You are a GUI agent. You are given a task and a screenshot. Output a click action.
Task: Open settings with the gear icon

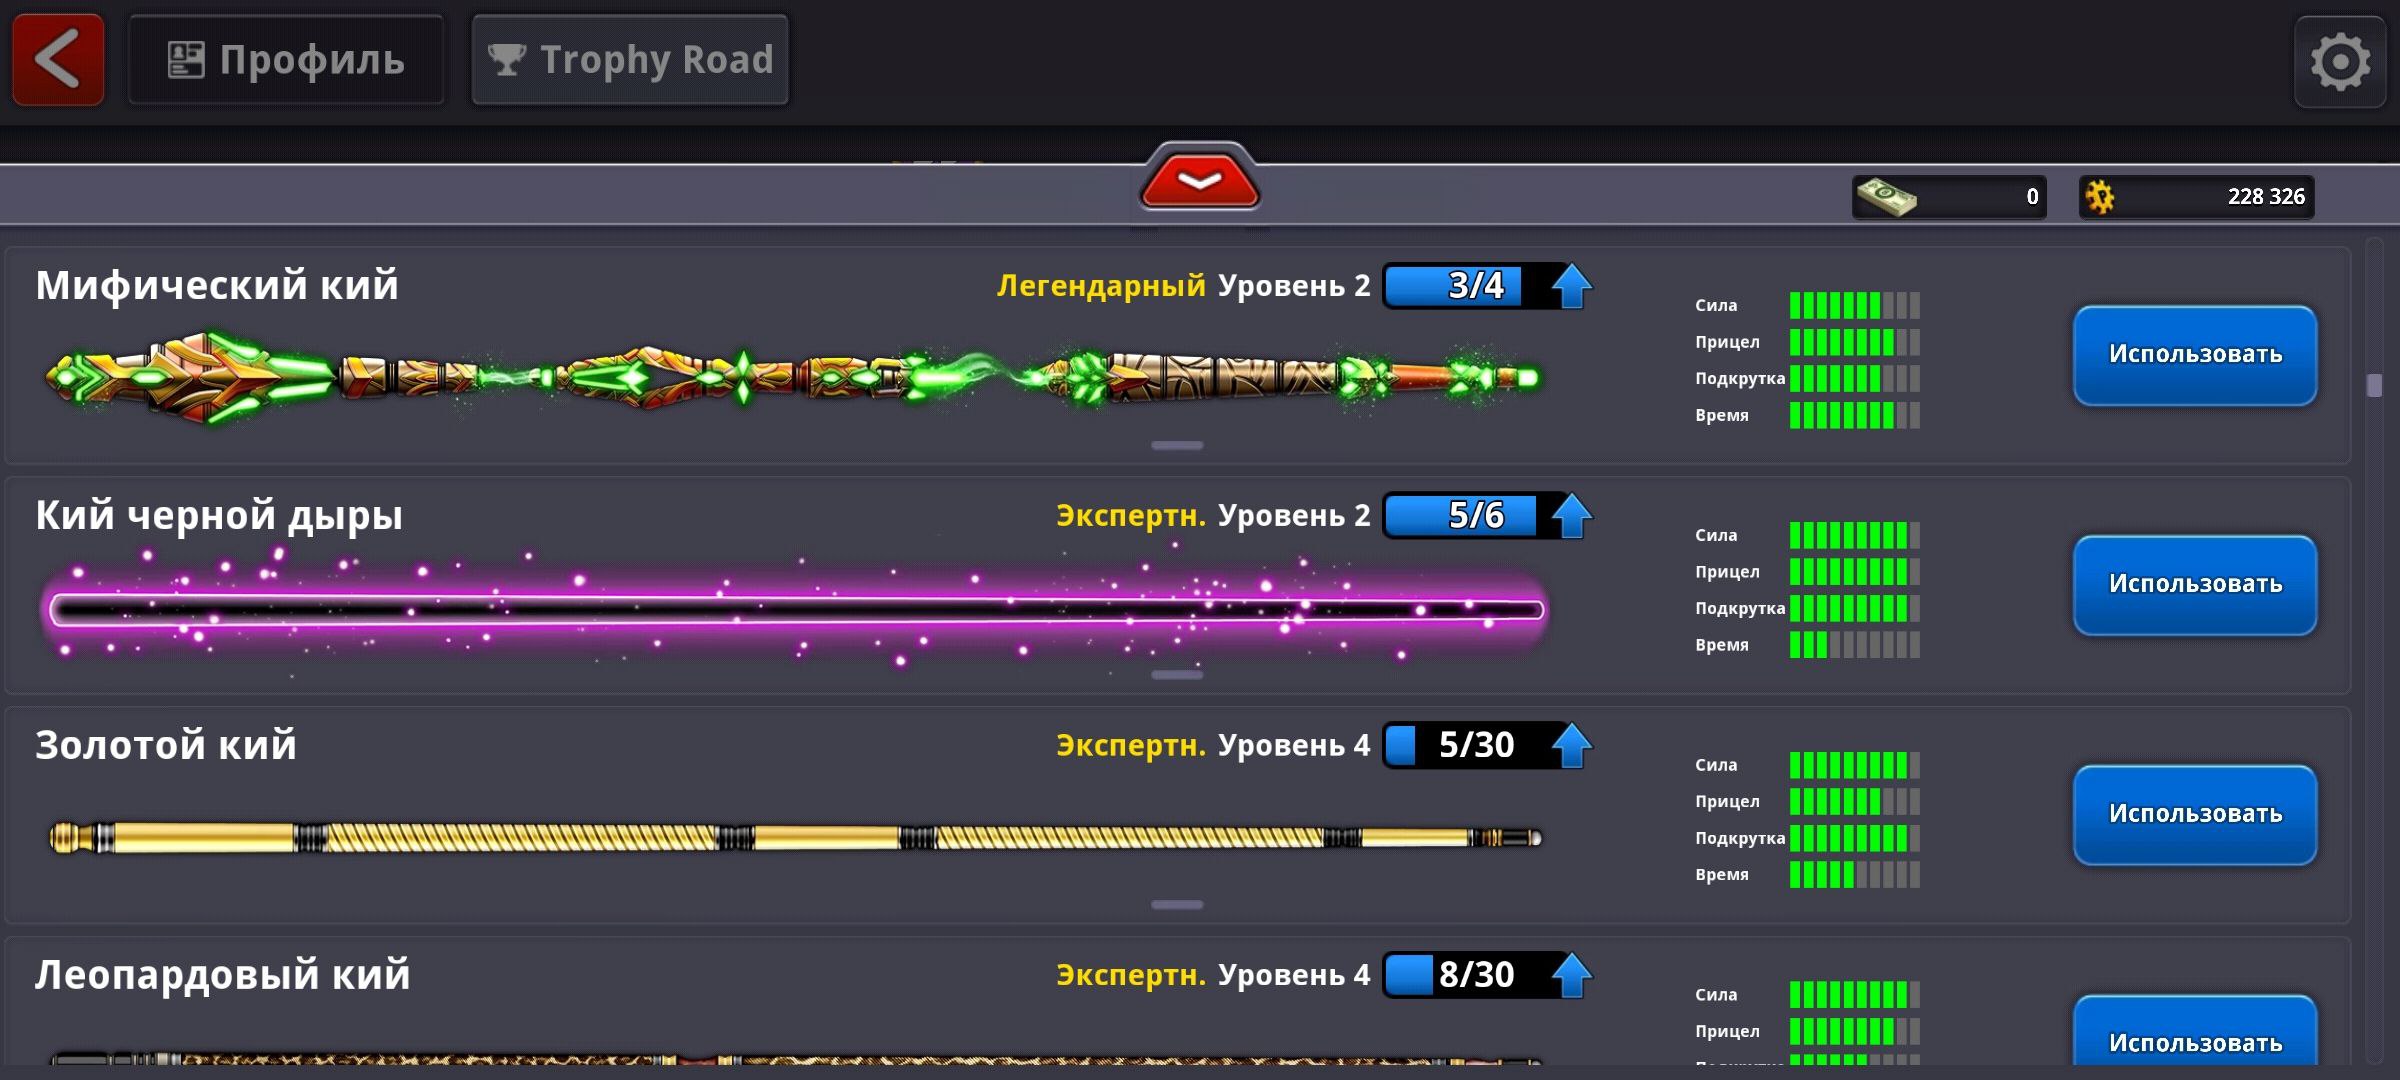pyautogui.click(x=2340, y=62)
